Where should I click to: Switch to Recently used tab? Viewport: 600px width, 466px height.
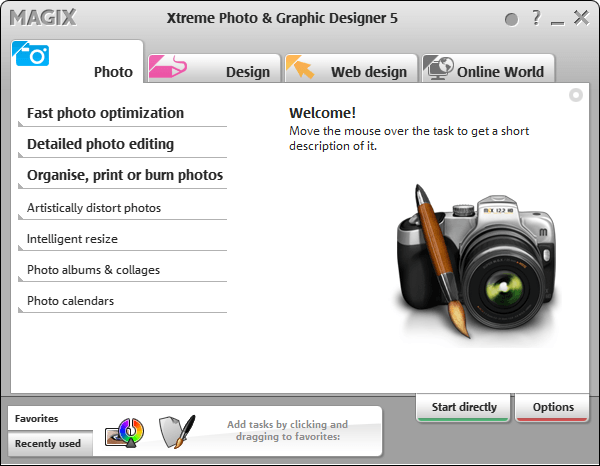click(x=50, y=443)
